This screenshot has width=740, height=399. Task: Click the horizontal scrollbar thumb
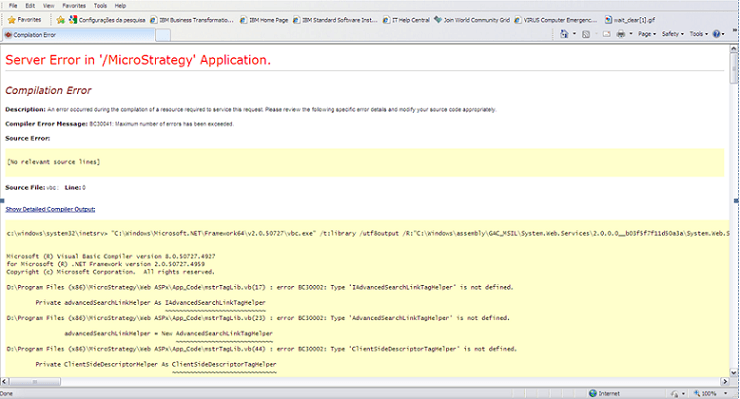35,381
